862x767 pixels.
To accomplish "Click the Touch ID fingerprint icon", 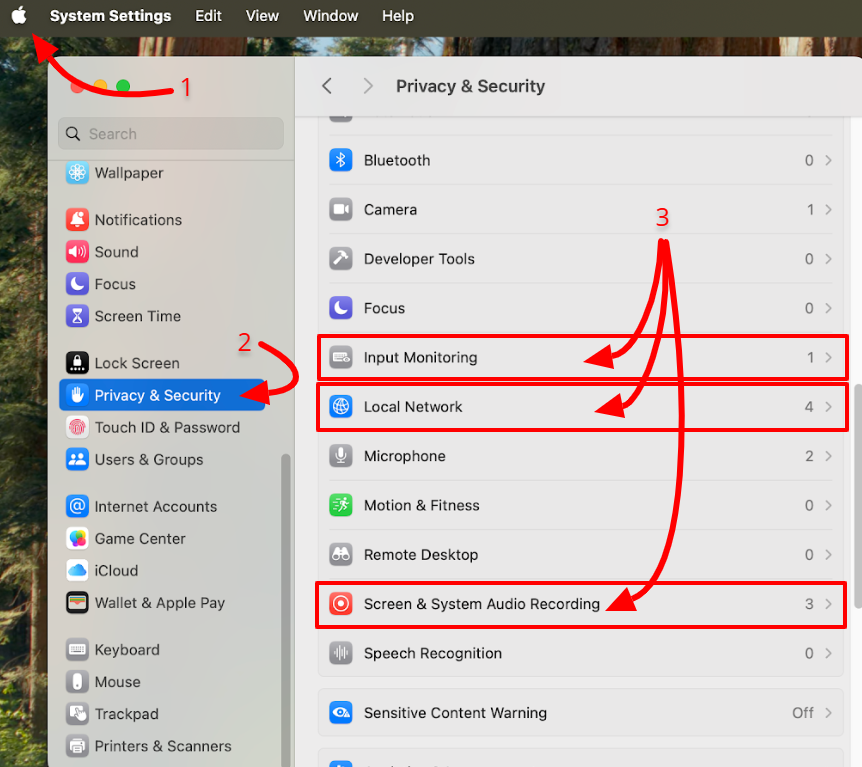I will [77, 427].
